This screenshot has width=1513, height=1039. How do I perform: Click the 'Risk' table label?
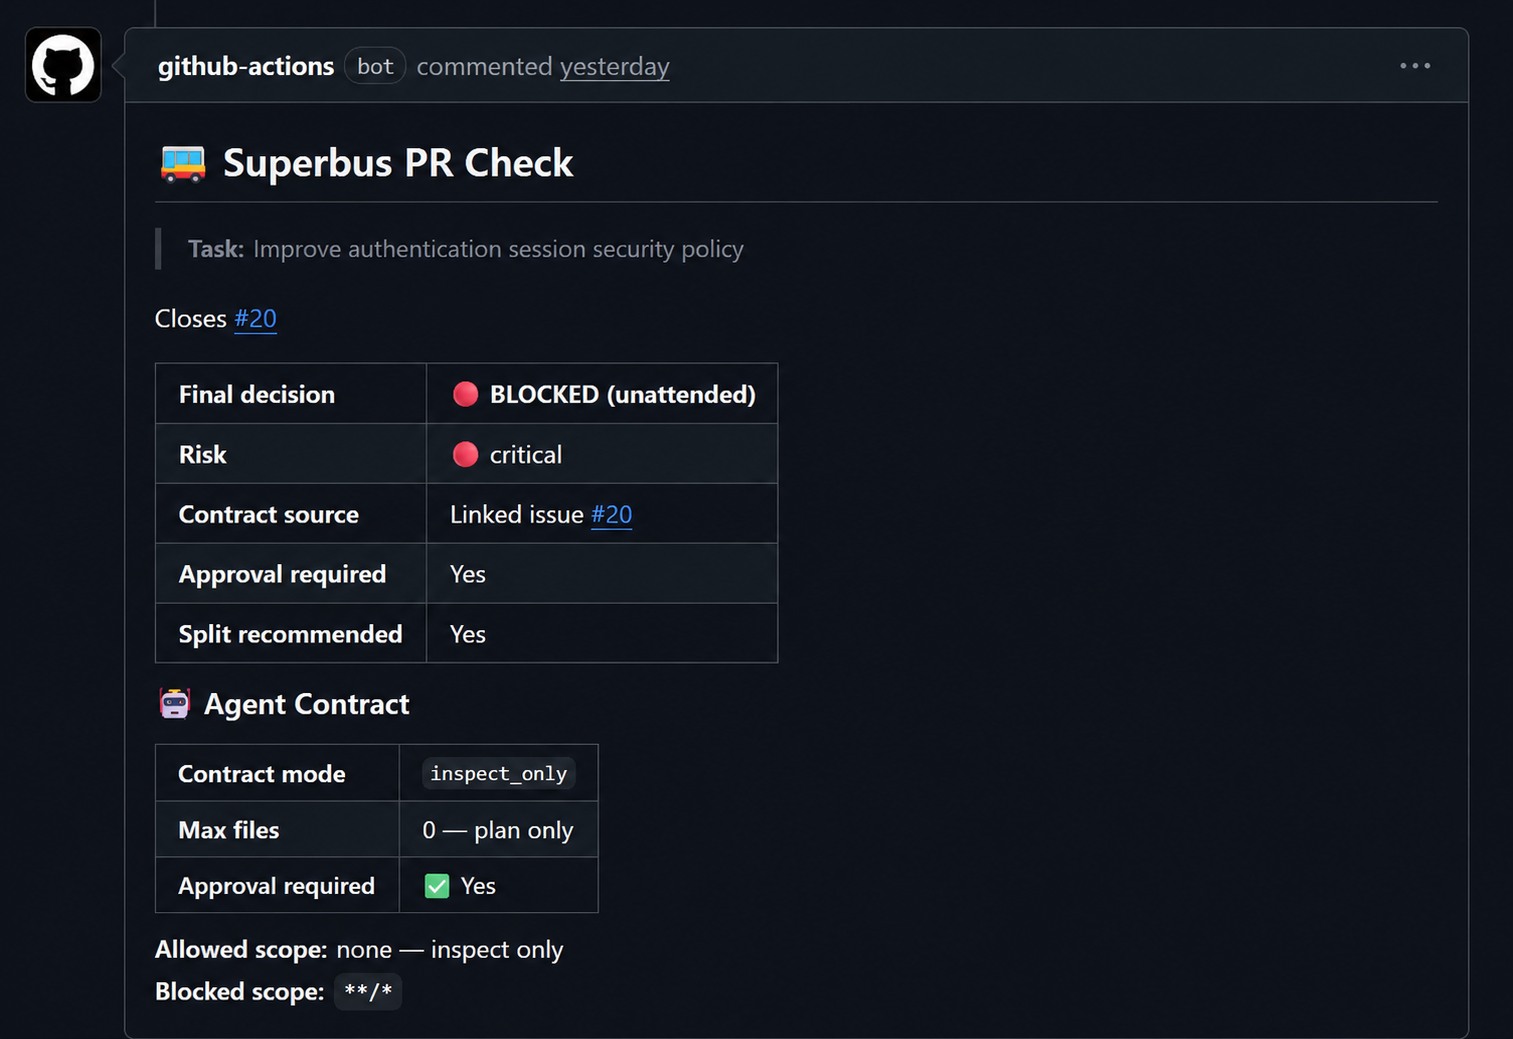coord(203,454)
